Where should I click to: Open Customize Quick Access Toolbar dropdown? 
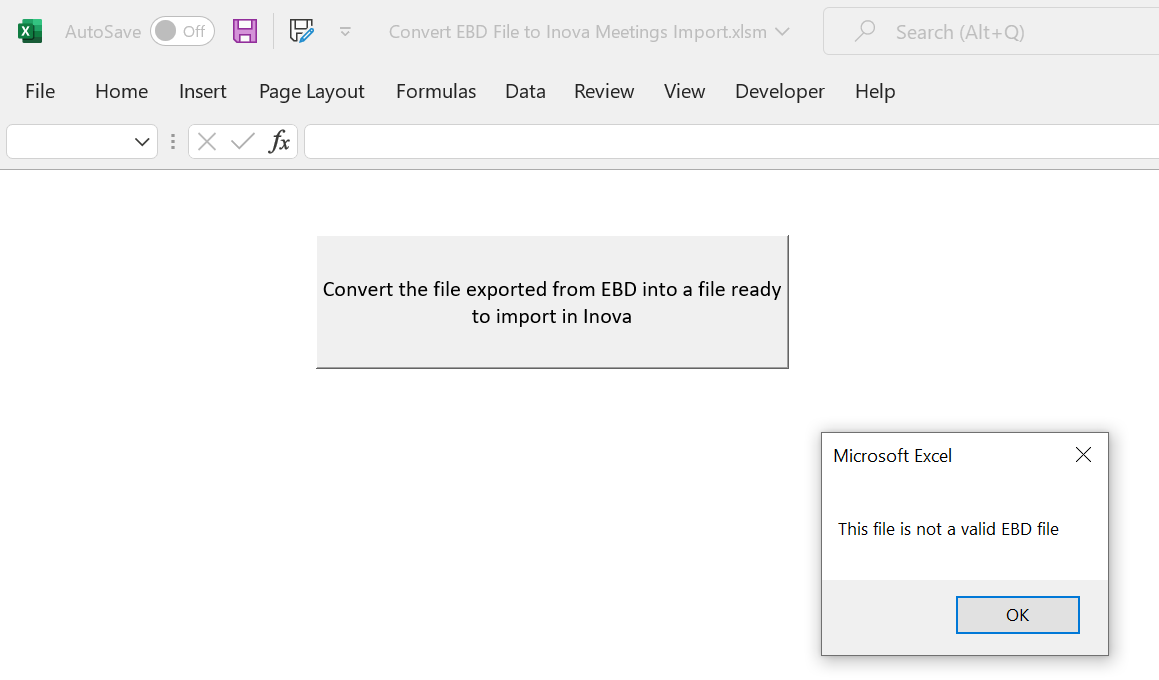(345, 32)
